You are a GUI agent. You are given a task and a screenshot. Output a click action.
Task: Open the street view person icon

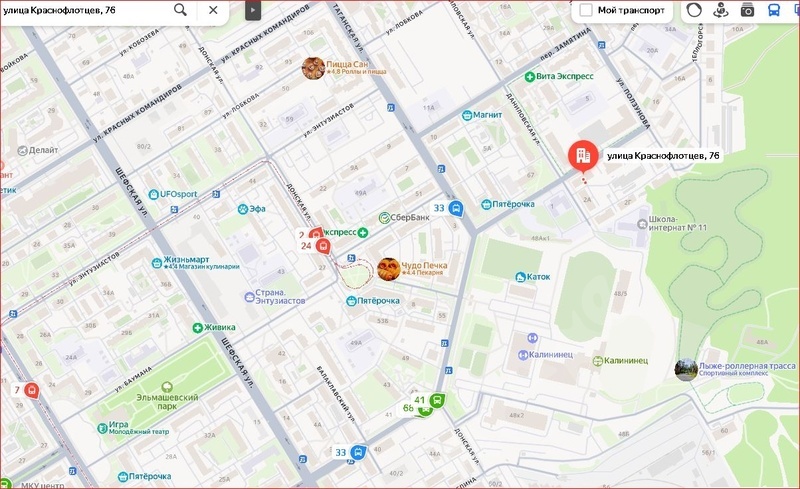[x=720, y=10]
